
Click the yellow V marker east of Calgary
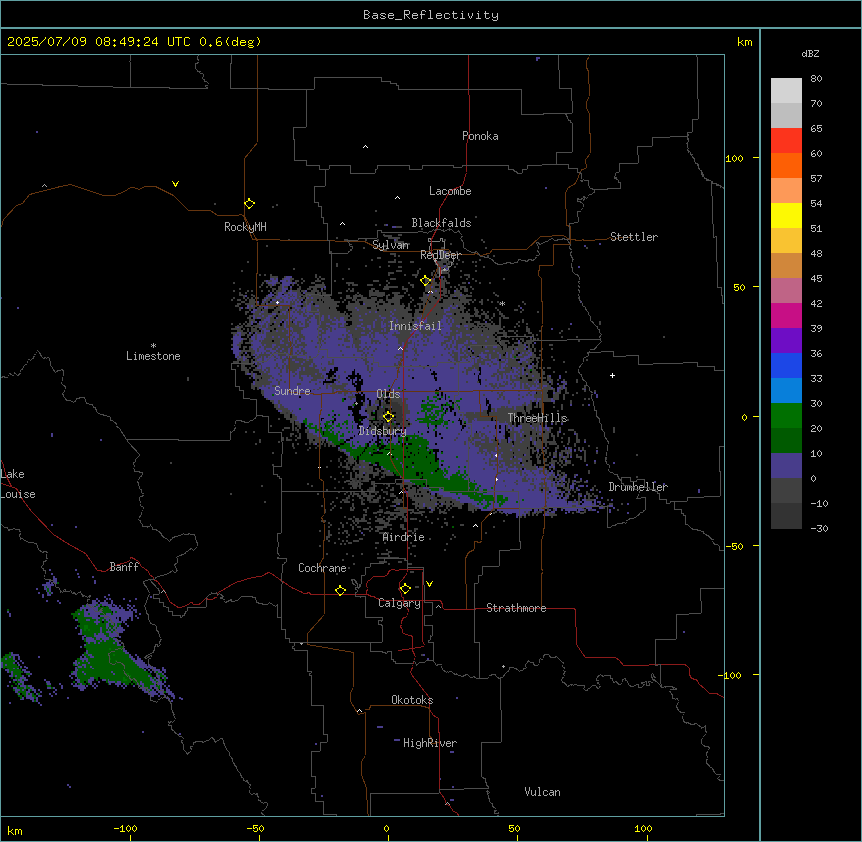click(429, 584)
